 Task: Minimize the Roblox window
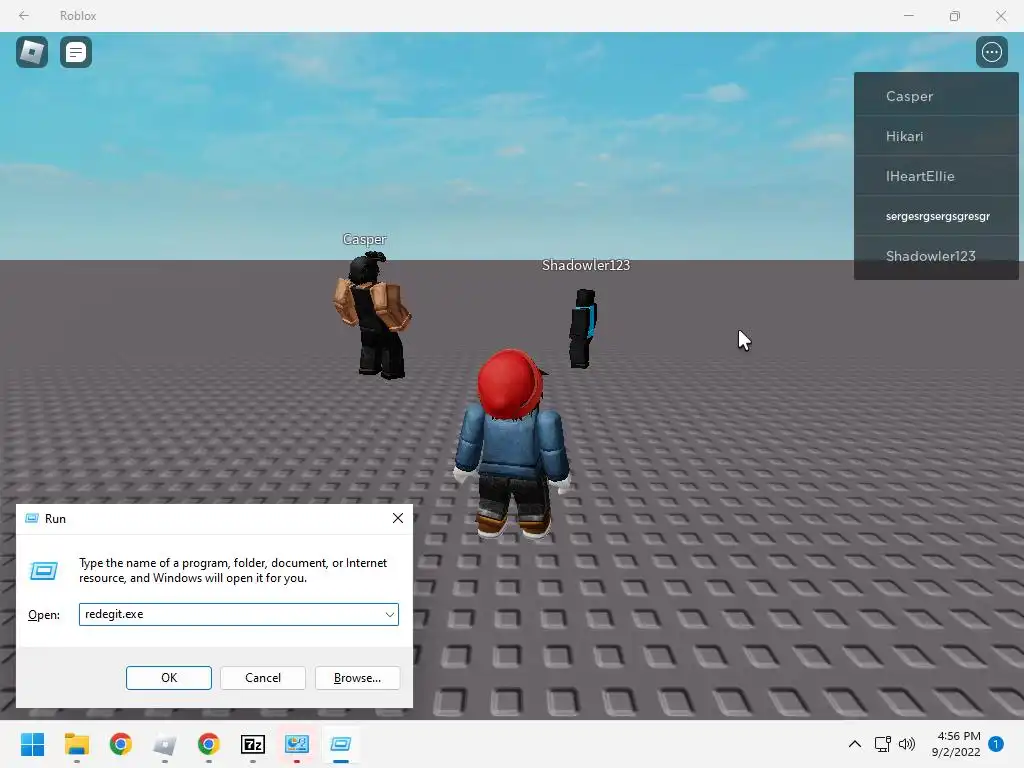[908, 16]
